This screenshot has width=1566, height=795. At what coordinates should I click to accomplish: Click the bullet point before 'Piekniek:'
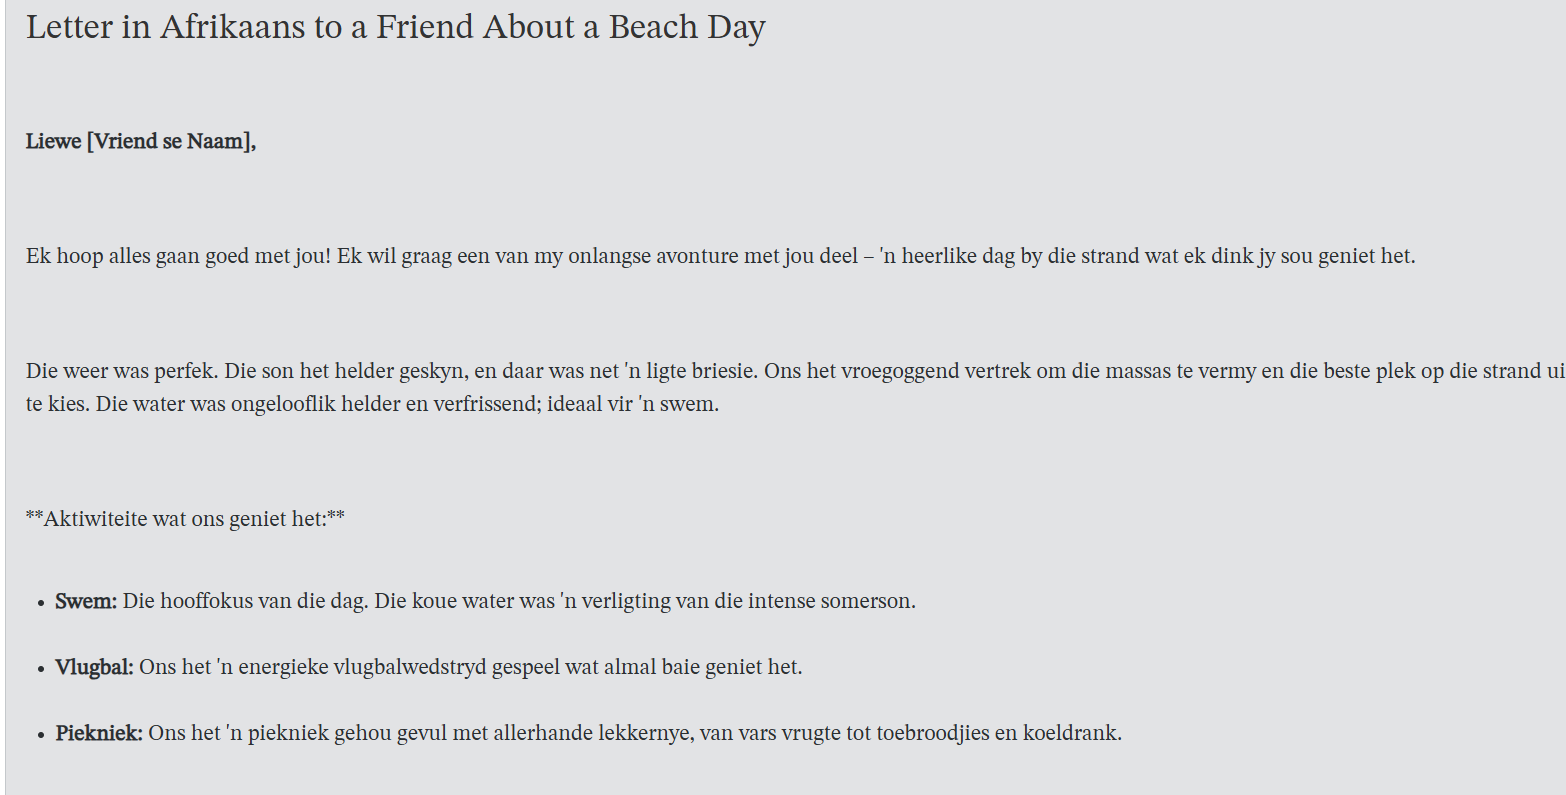click(40, 735)
